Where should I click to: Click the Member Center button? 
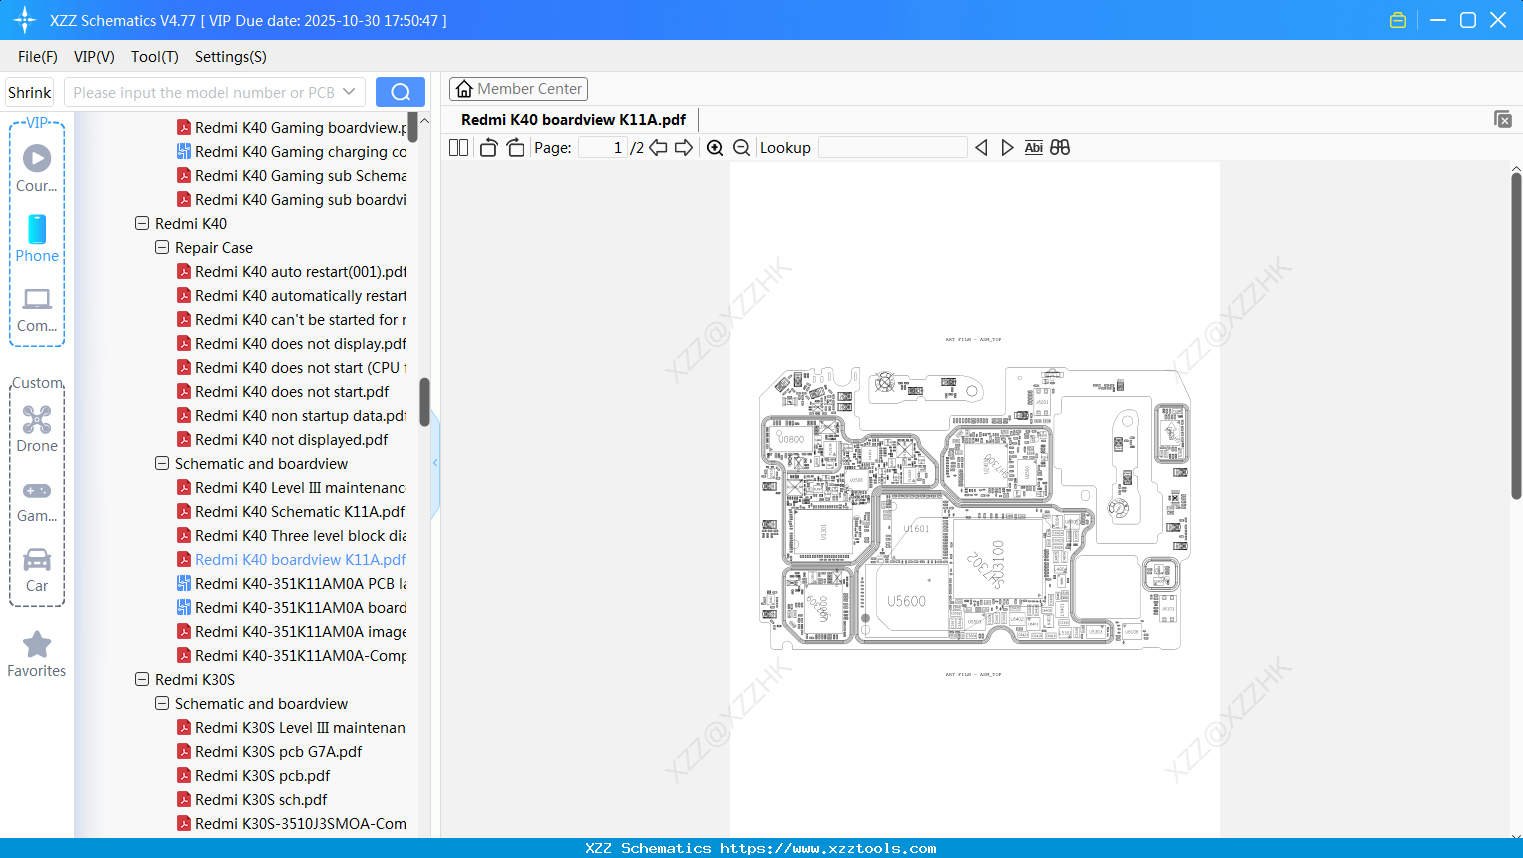(x=518, y=88)
